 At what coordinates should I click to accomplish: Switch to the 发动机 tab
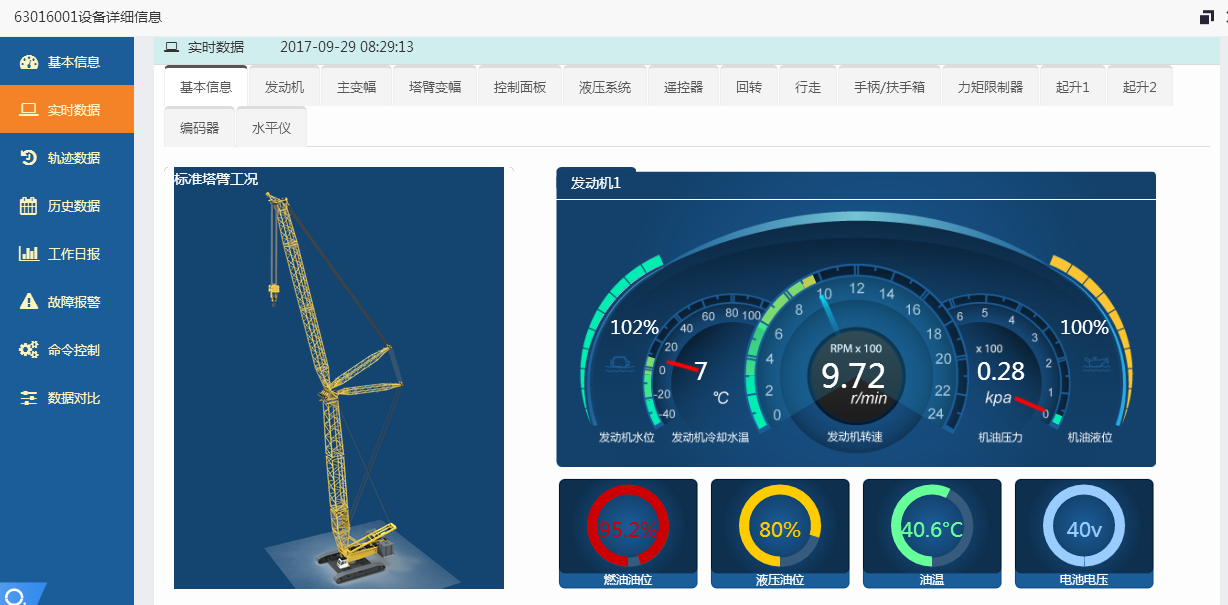point(284,87)
